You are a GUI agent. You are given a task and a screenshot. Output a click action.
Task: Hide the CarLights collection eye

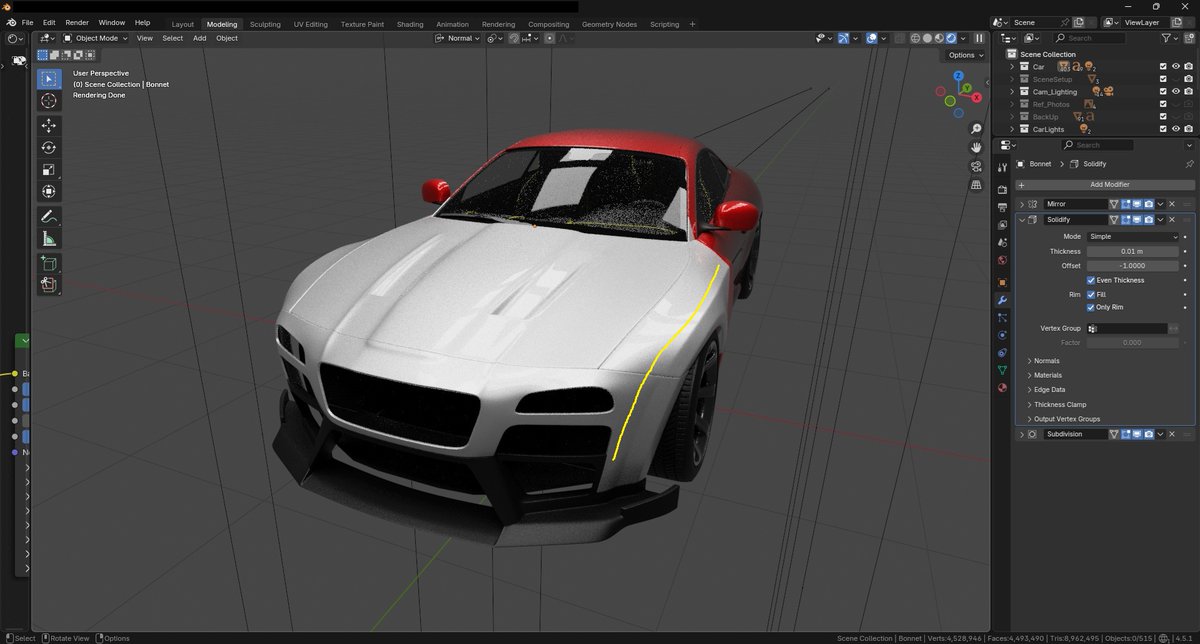click(x=1175, y=129)
